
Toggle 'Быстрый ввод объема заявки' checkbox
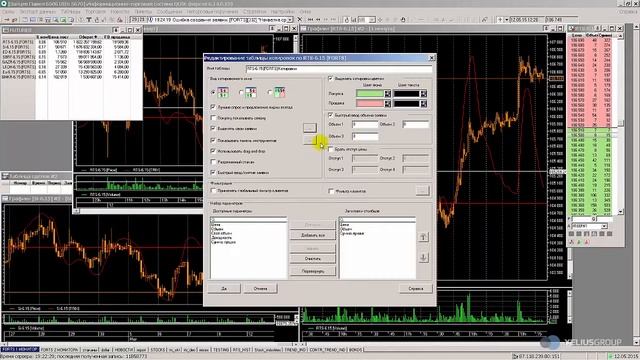coord(331,115)
